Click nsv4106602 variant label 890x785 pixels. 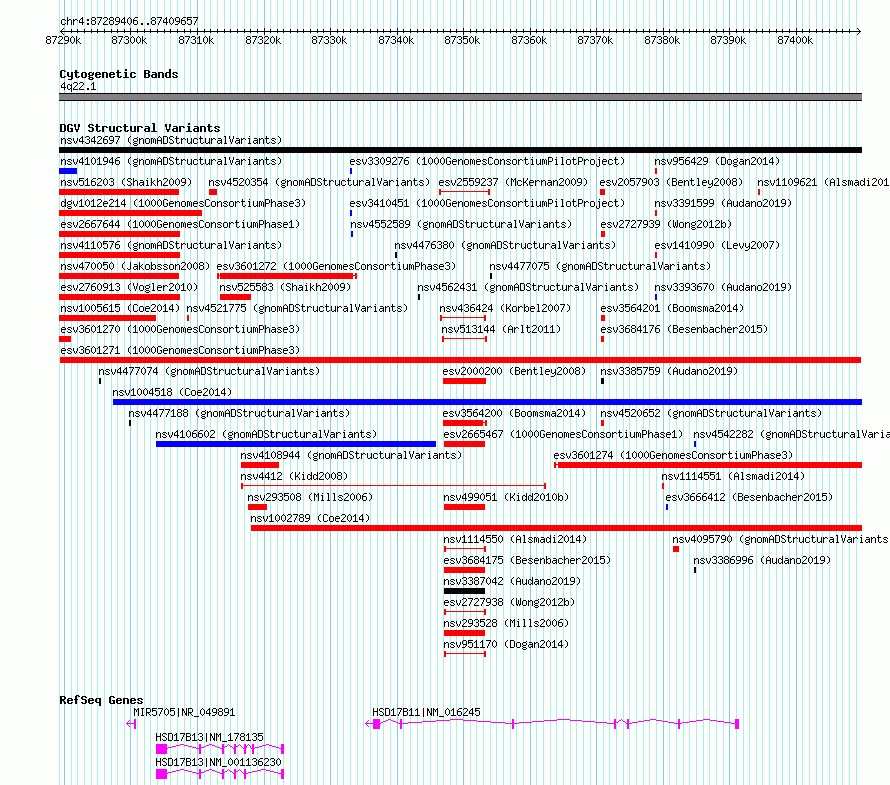click(x=266, y=434)
